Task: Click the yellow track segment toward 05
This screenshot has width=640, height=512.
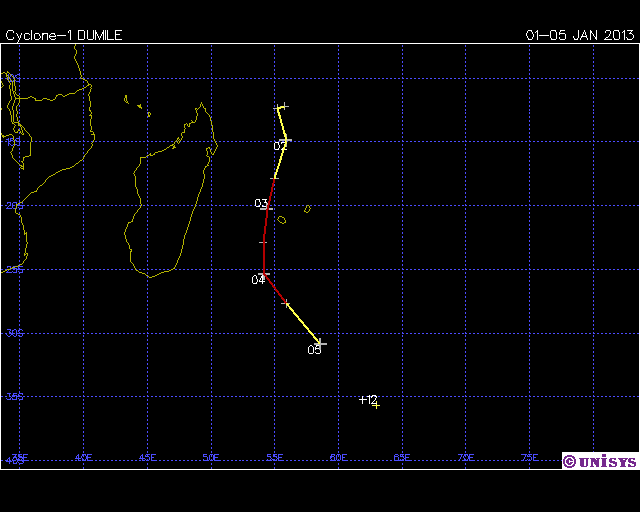Action: click(302, 322)
